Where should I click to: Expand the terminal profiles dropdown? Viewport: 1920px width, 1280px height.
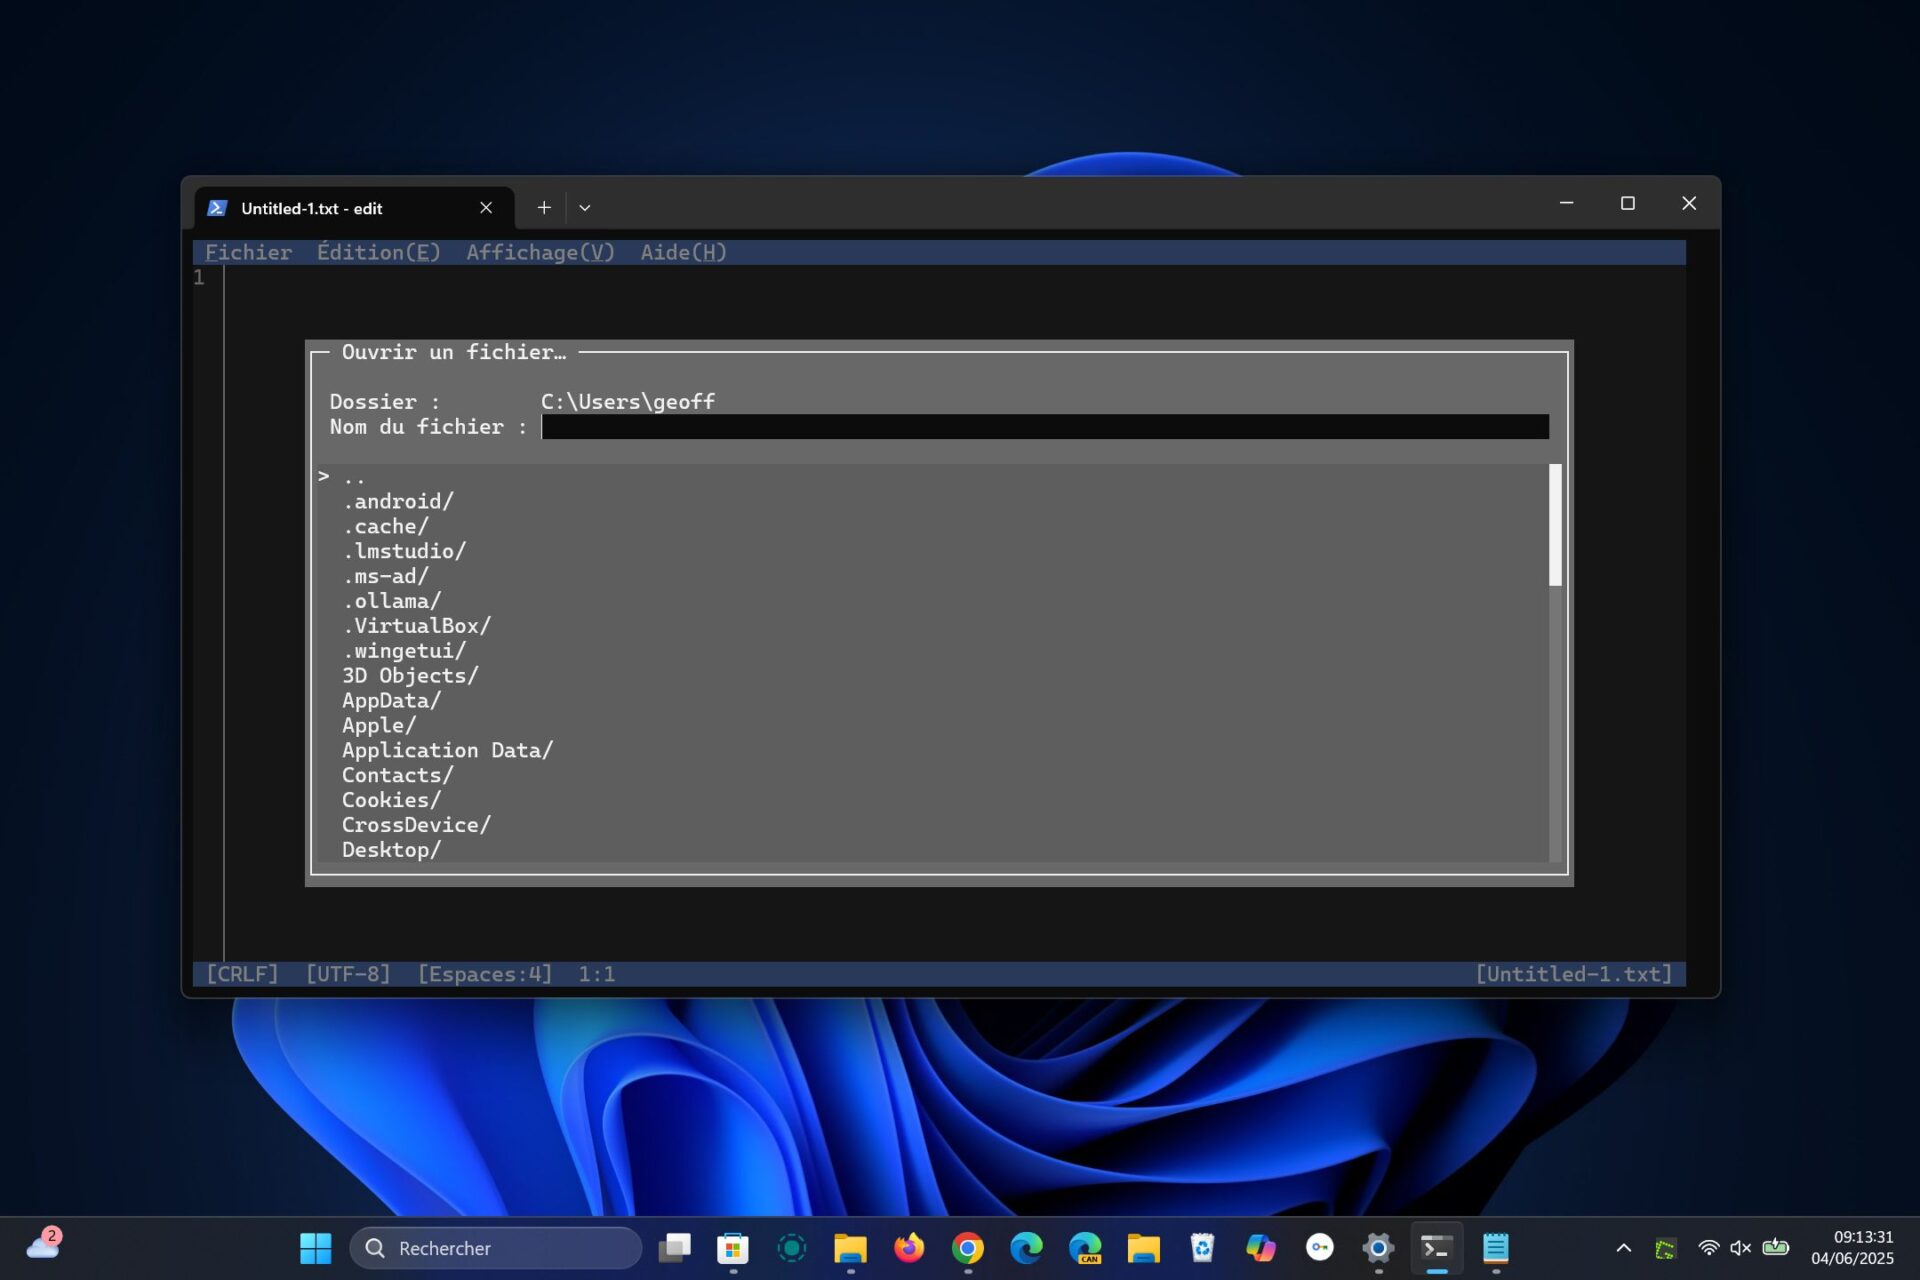click(x=585, y=208)
